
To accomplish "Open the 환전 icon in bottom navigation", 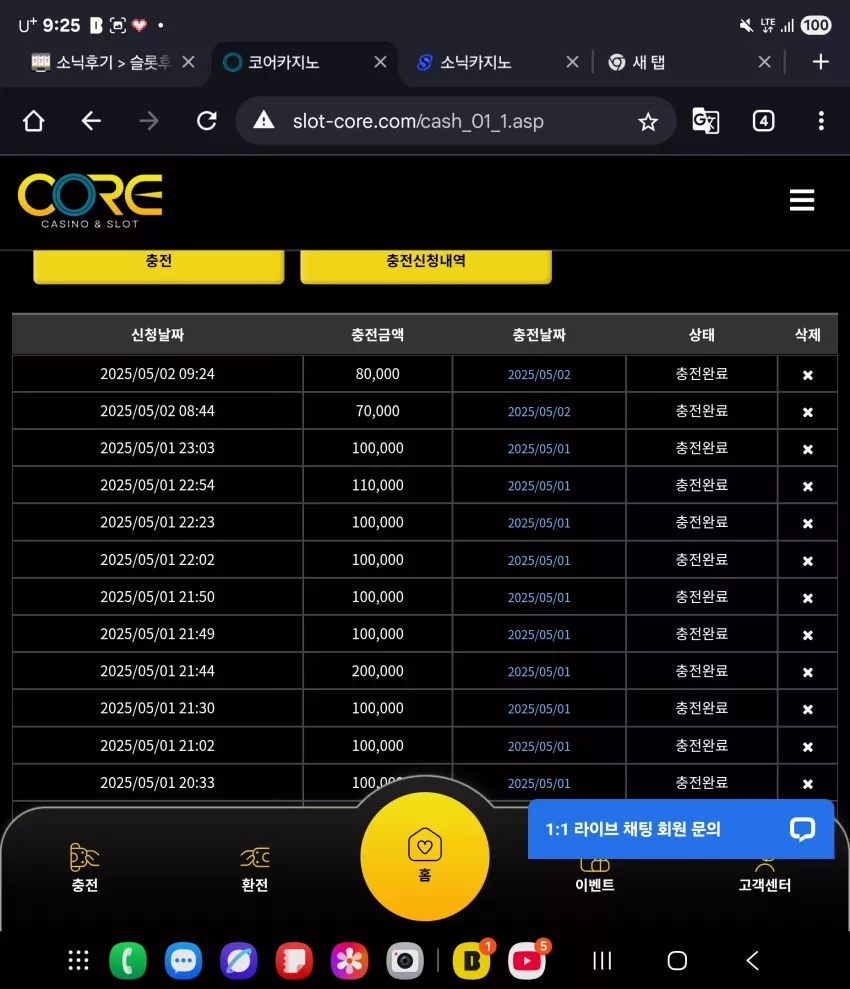I will 255,869.
